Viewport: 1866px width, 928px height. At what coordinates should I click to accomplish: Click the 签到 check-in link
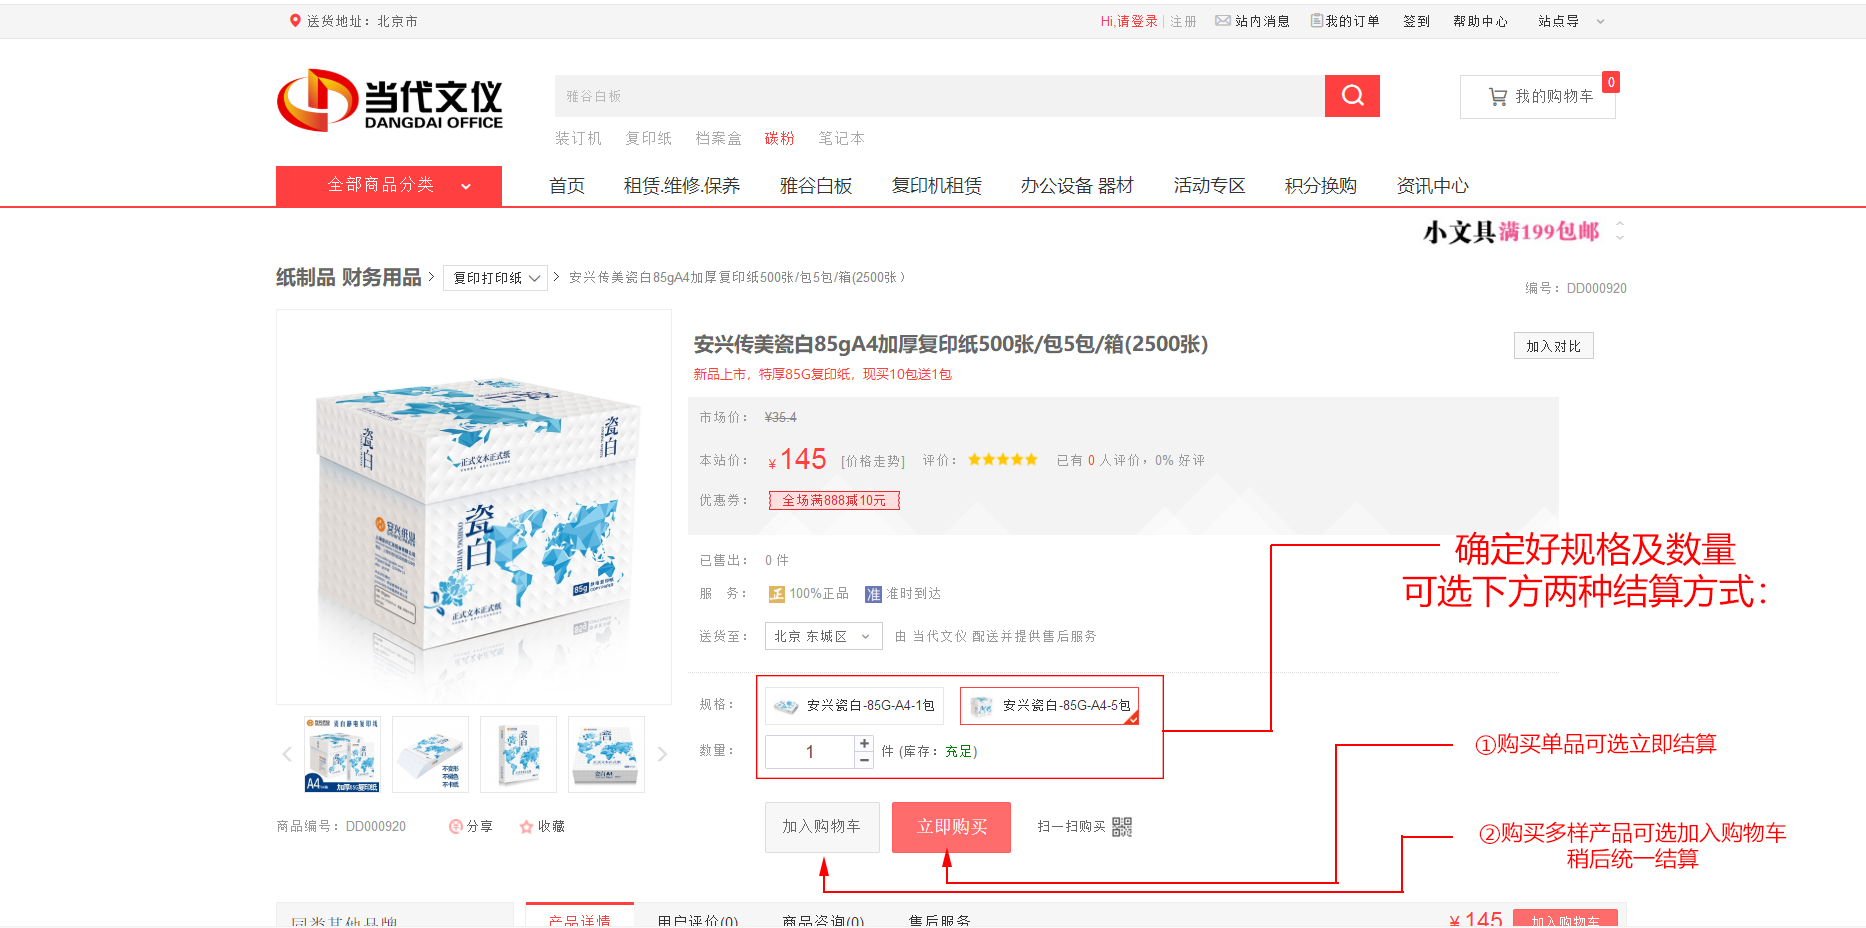[x=1417, y=21]
